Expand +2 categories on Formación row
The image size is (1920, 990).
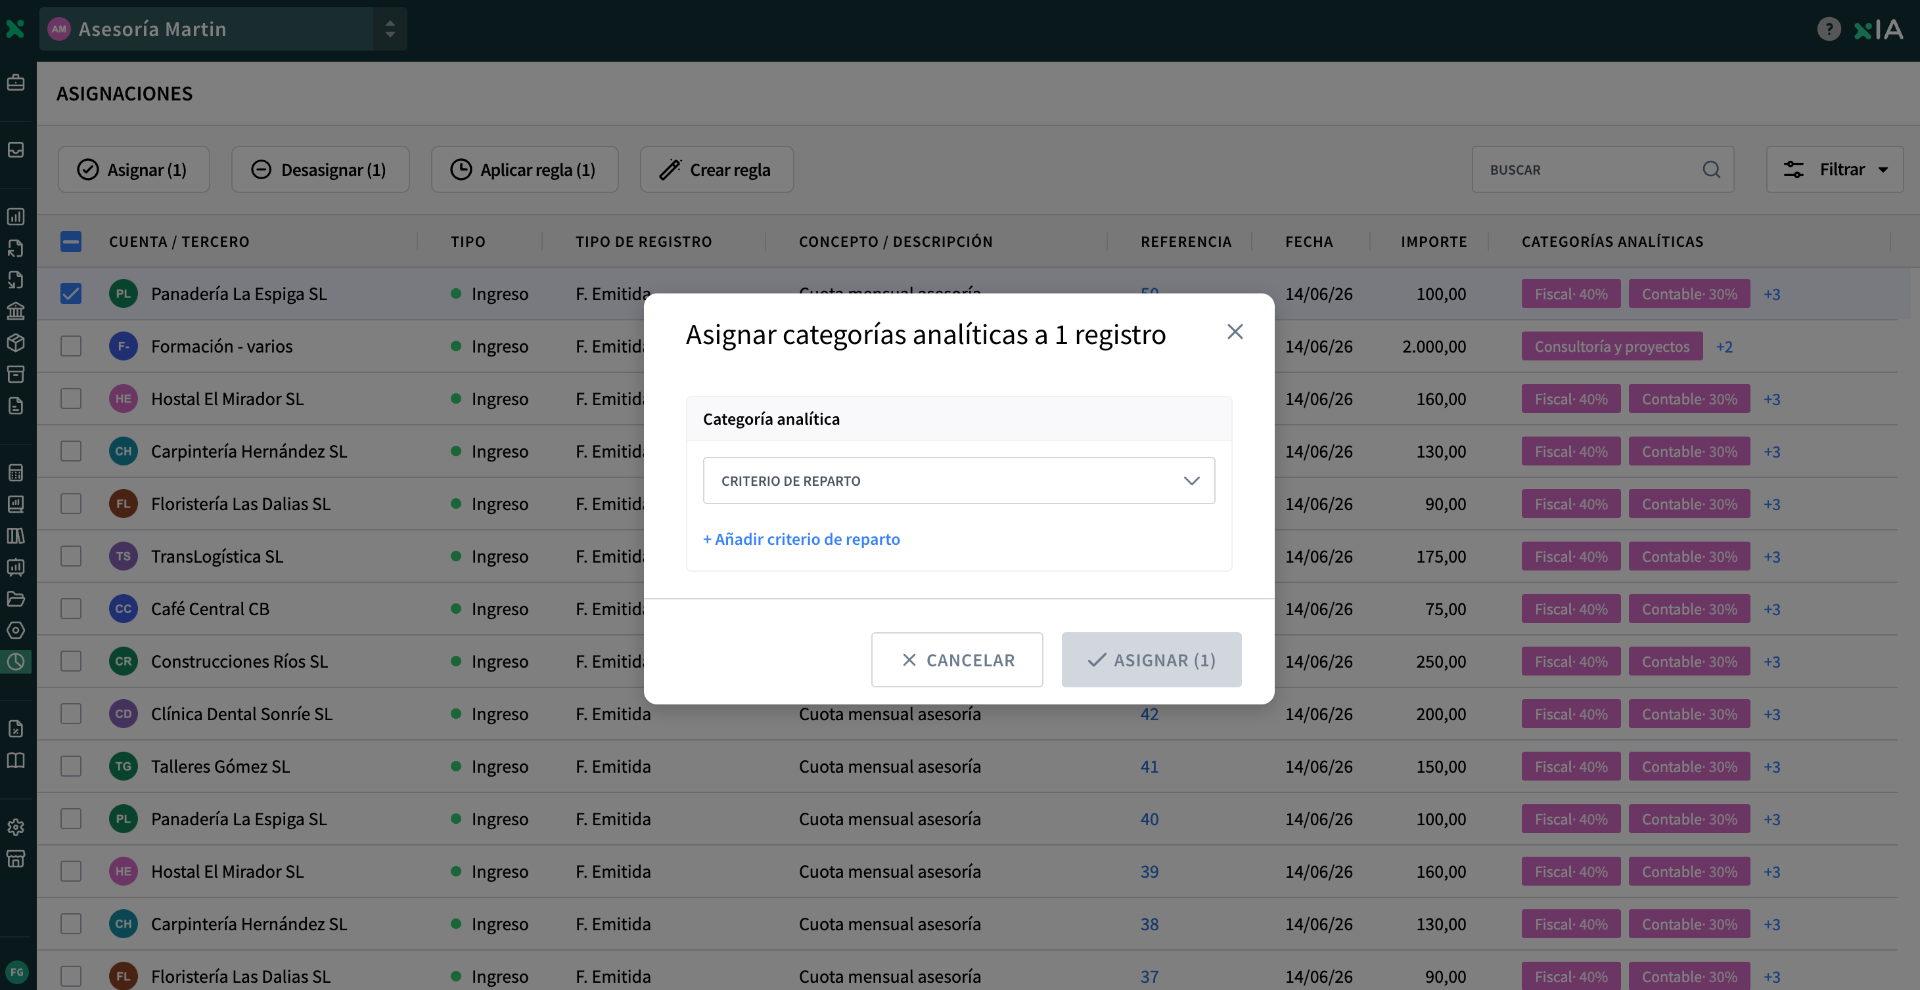(x=1724, y=347)
